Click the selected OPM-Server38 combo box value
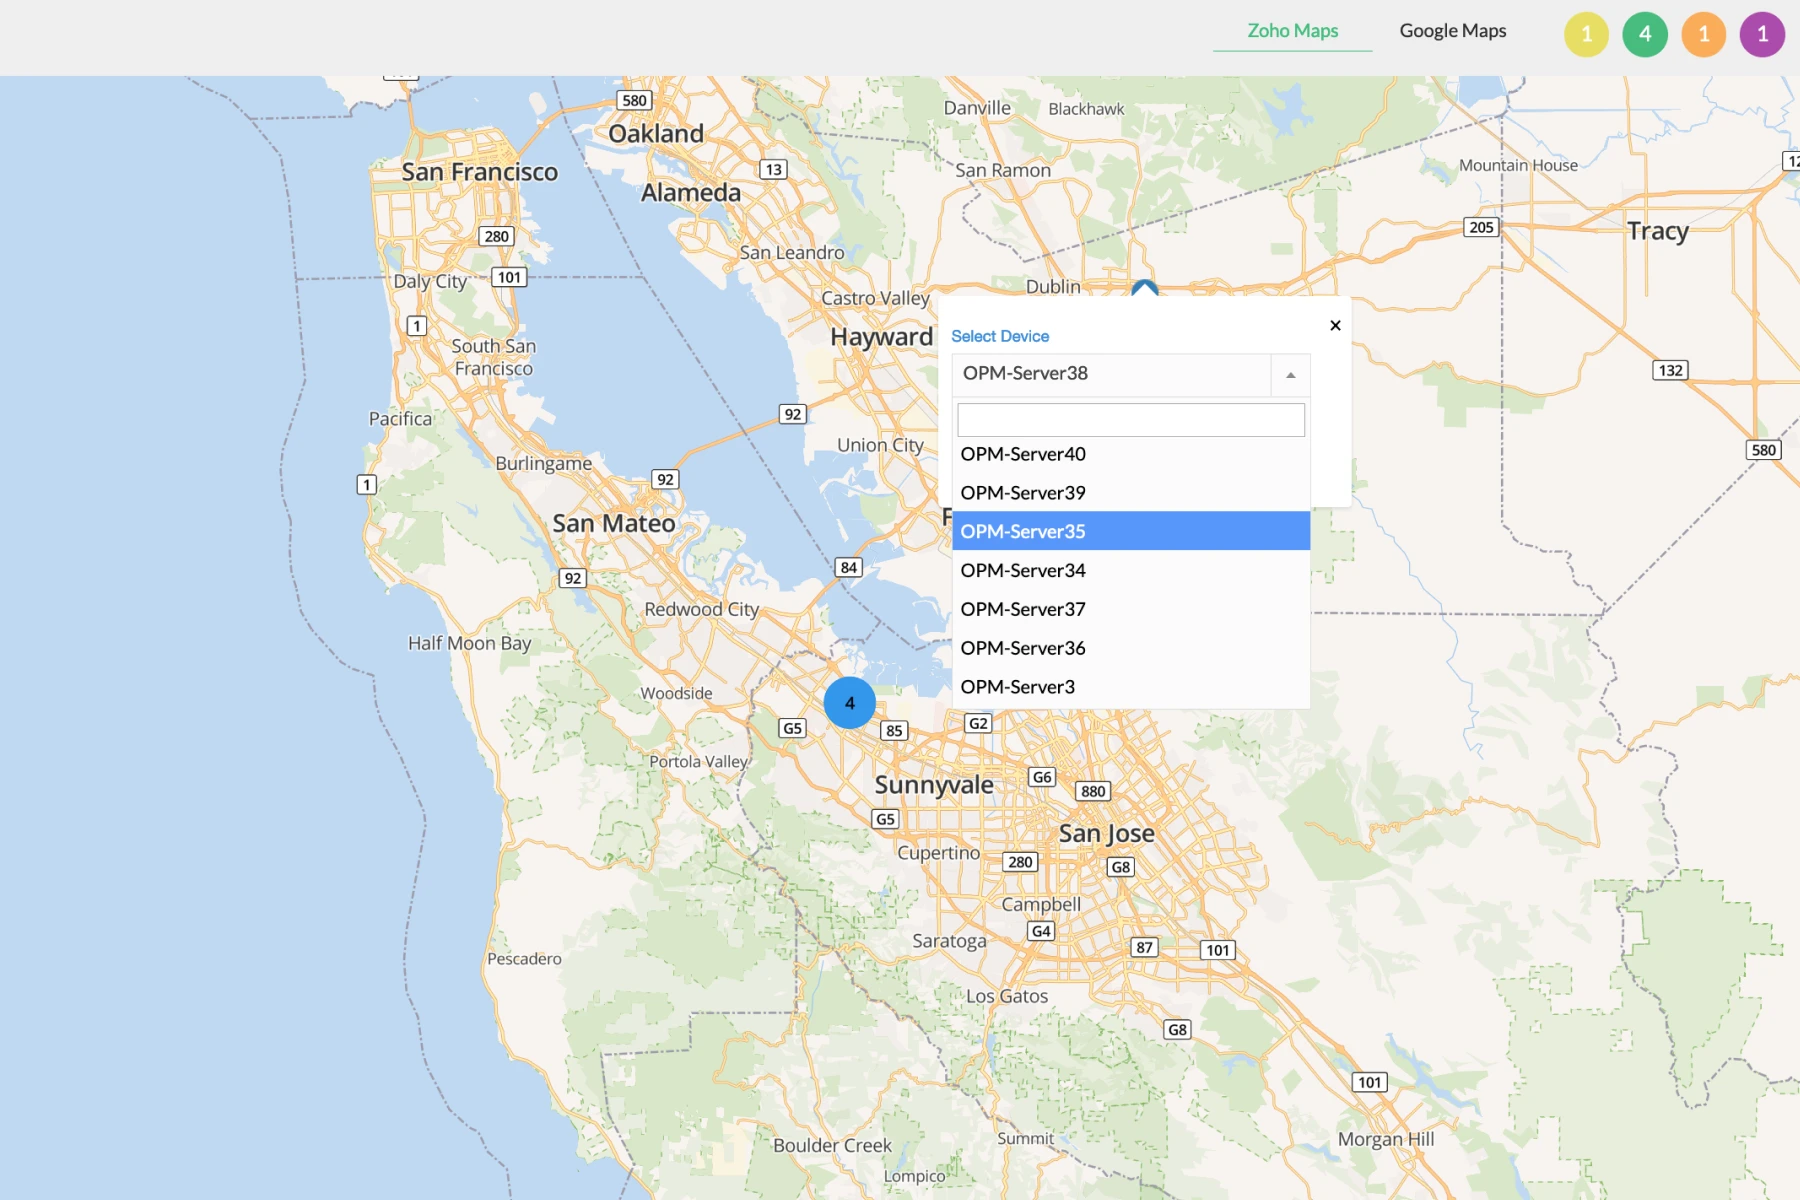This screenshot has height=1200, width=1800. coord(1111,374)
